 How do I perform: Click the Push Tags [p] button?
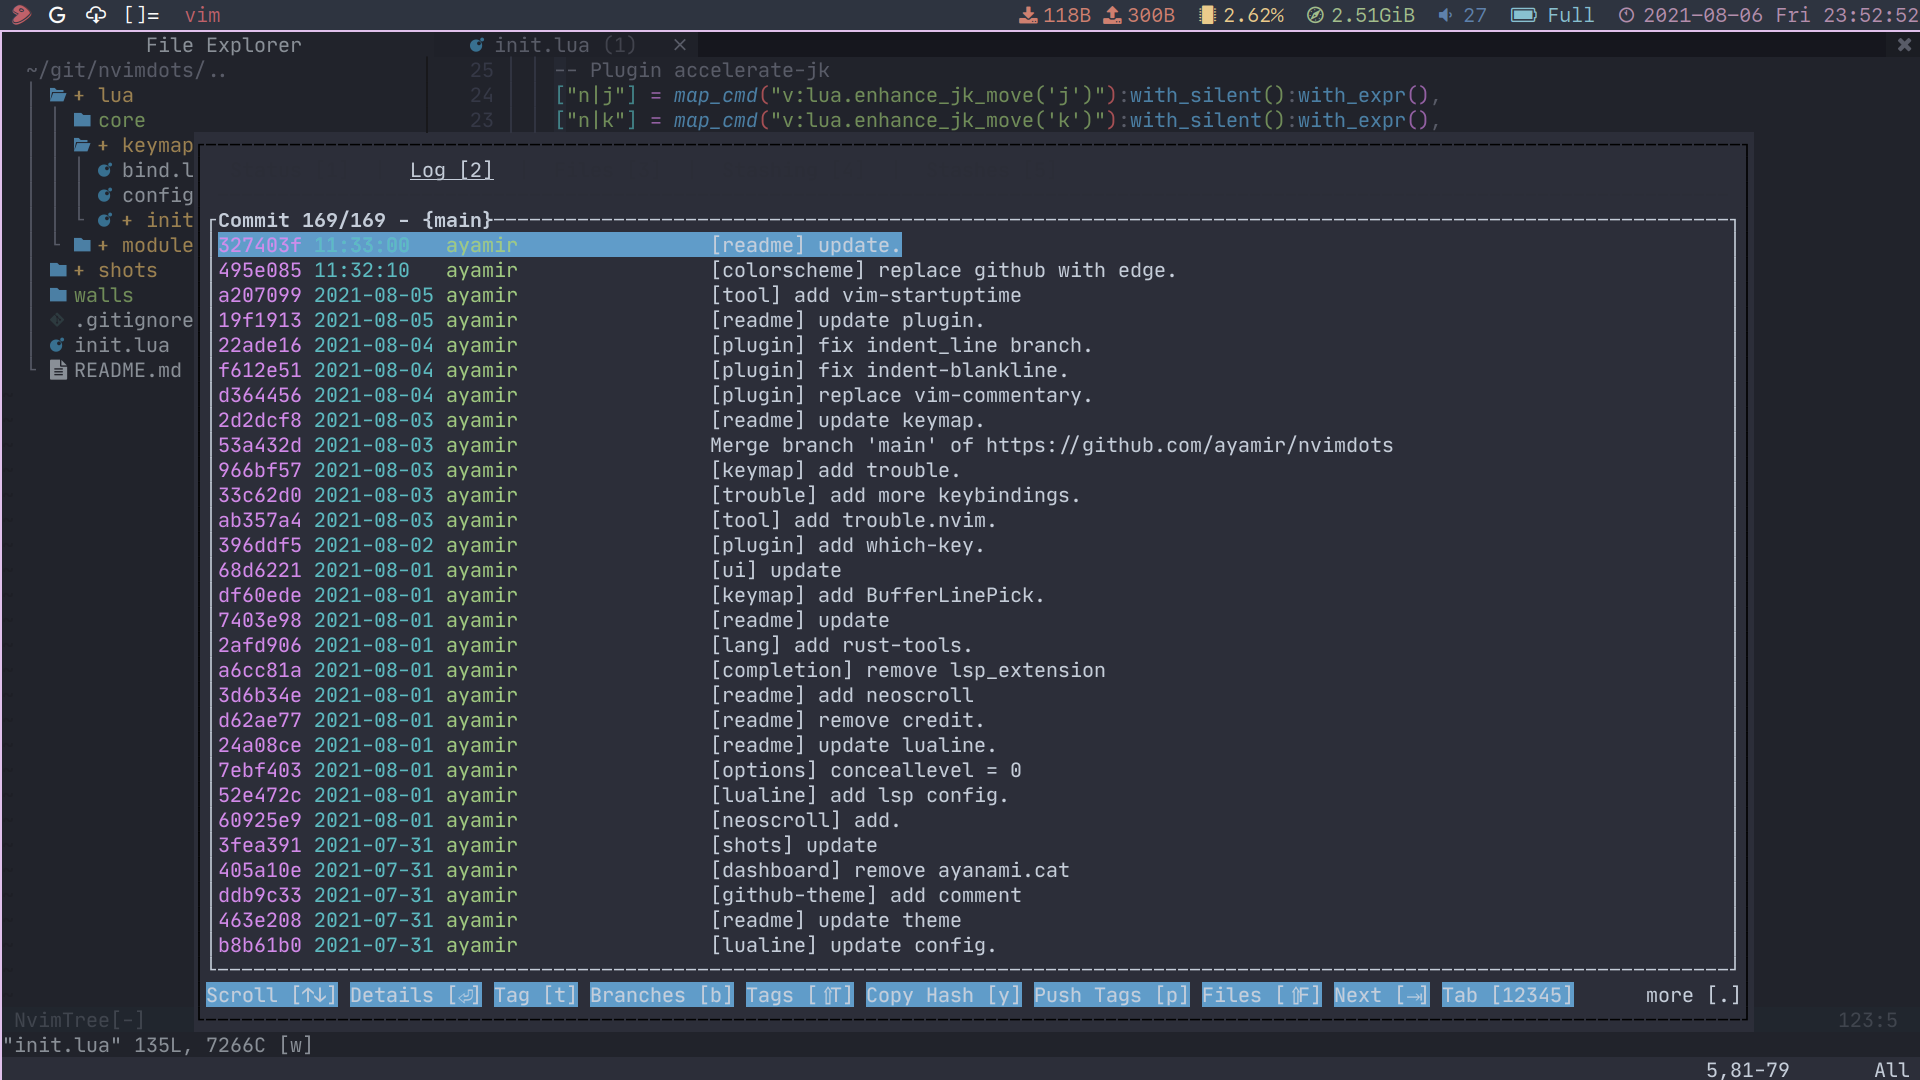point(1110,995)
